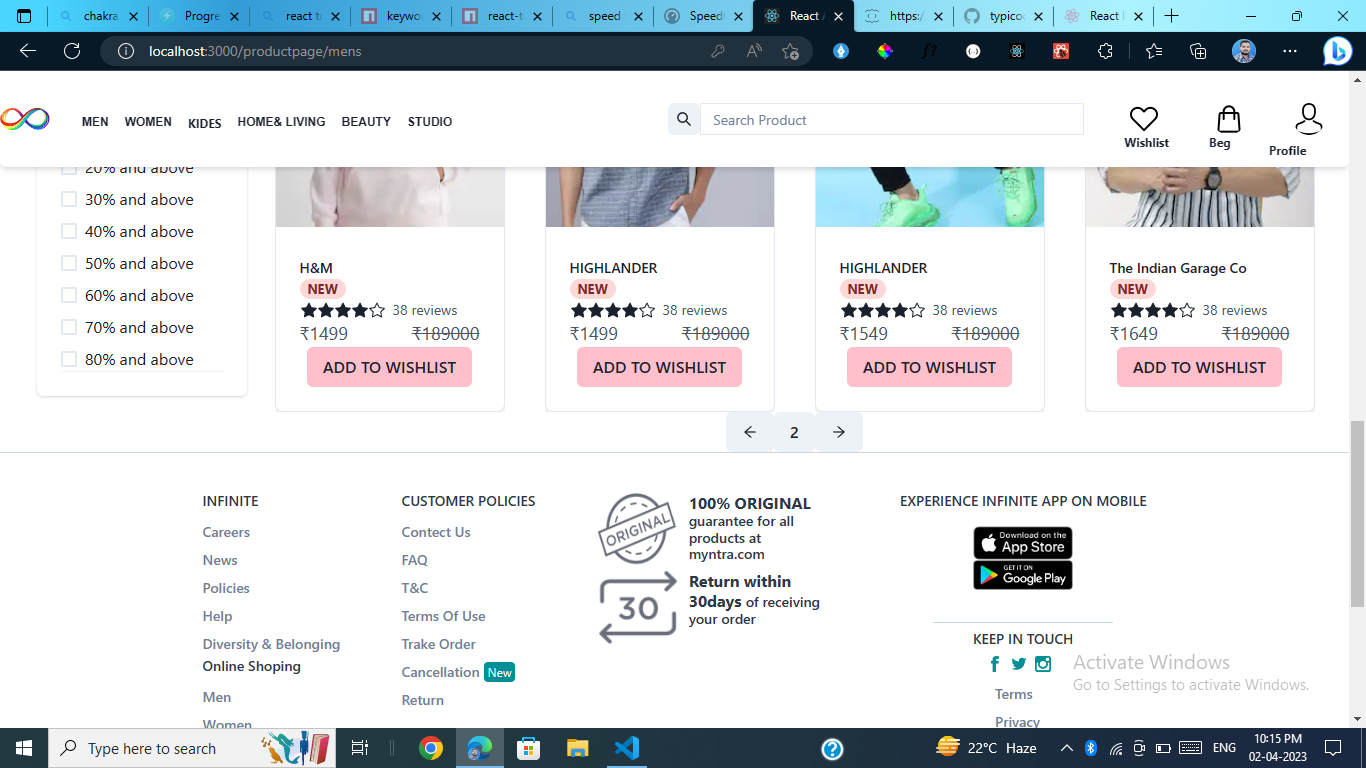Click the browser address bar URL
The image size is (1366, 768).
pos(255,51)
